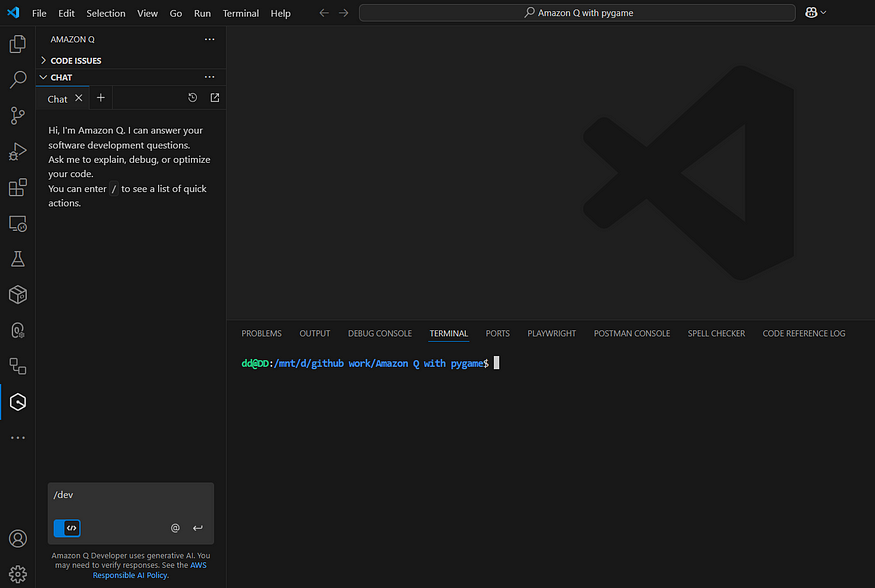875x588 pixels.
Task: Open the connected squares icon in activity bar
Action: tap(18, 366)
